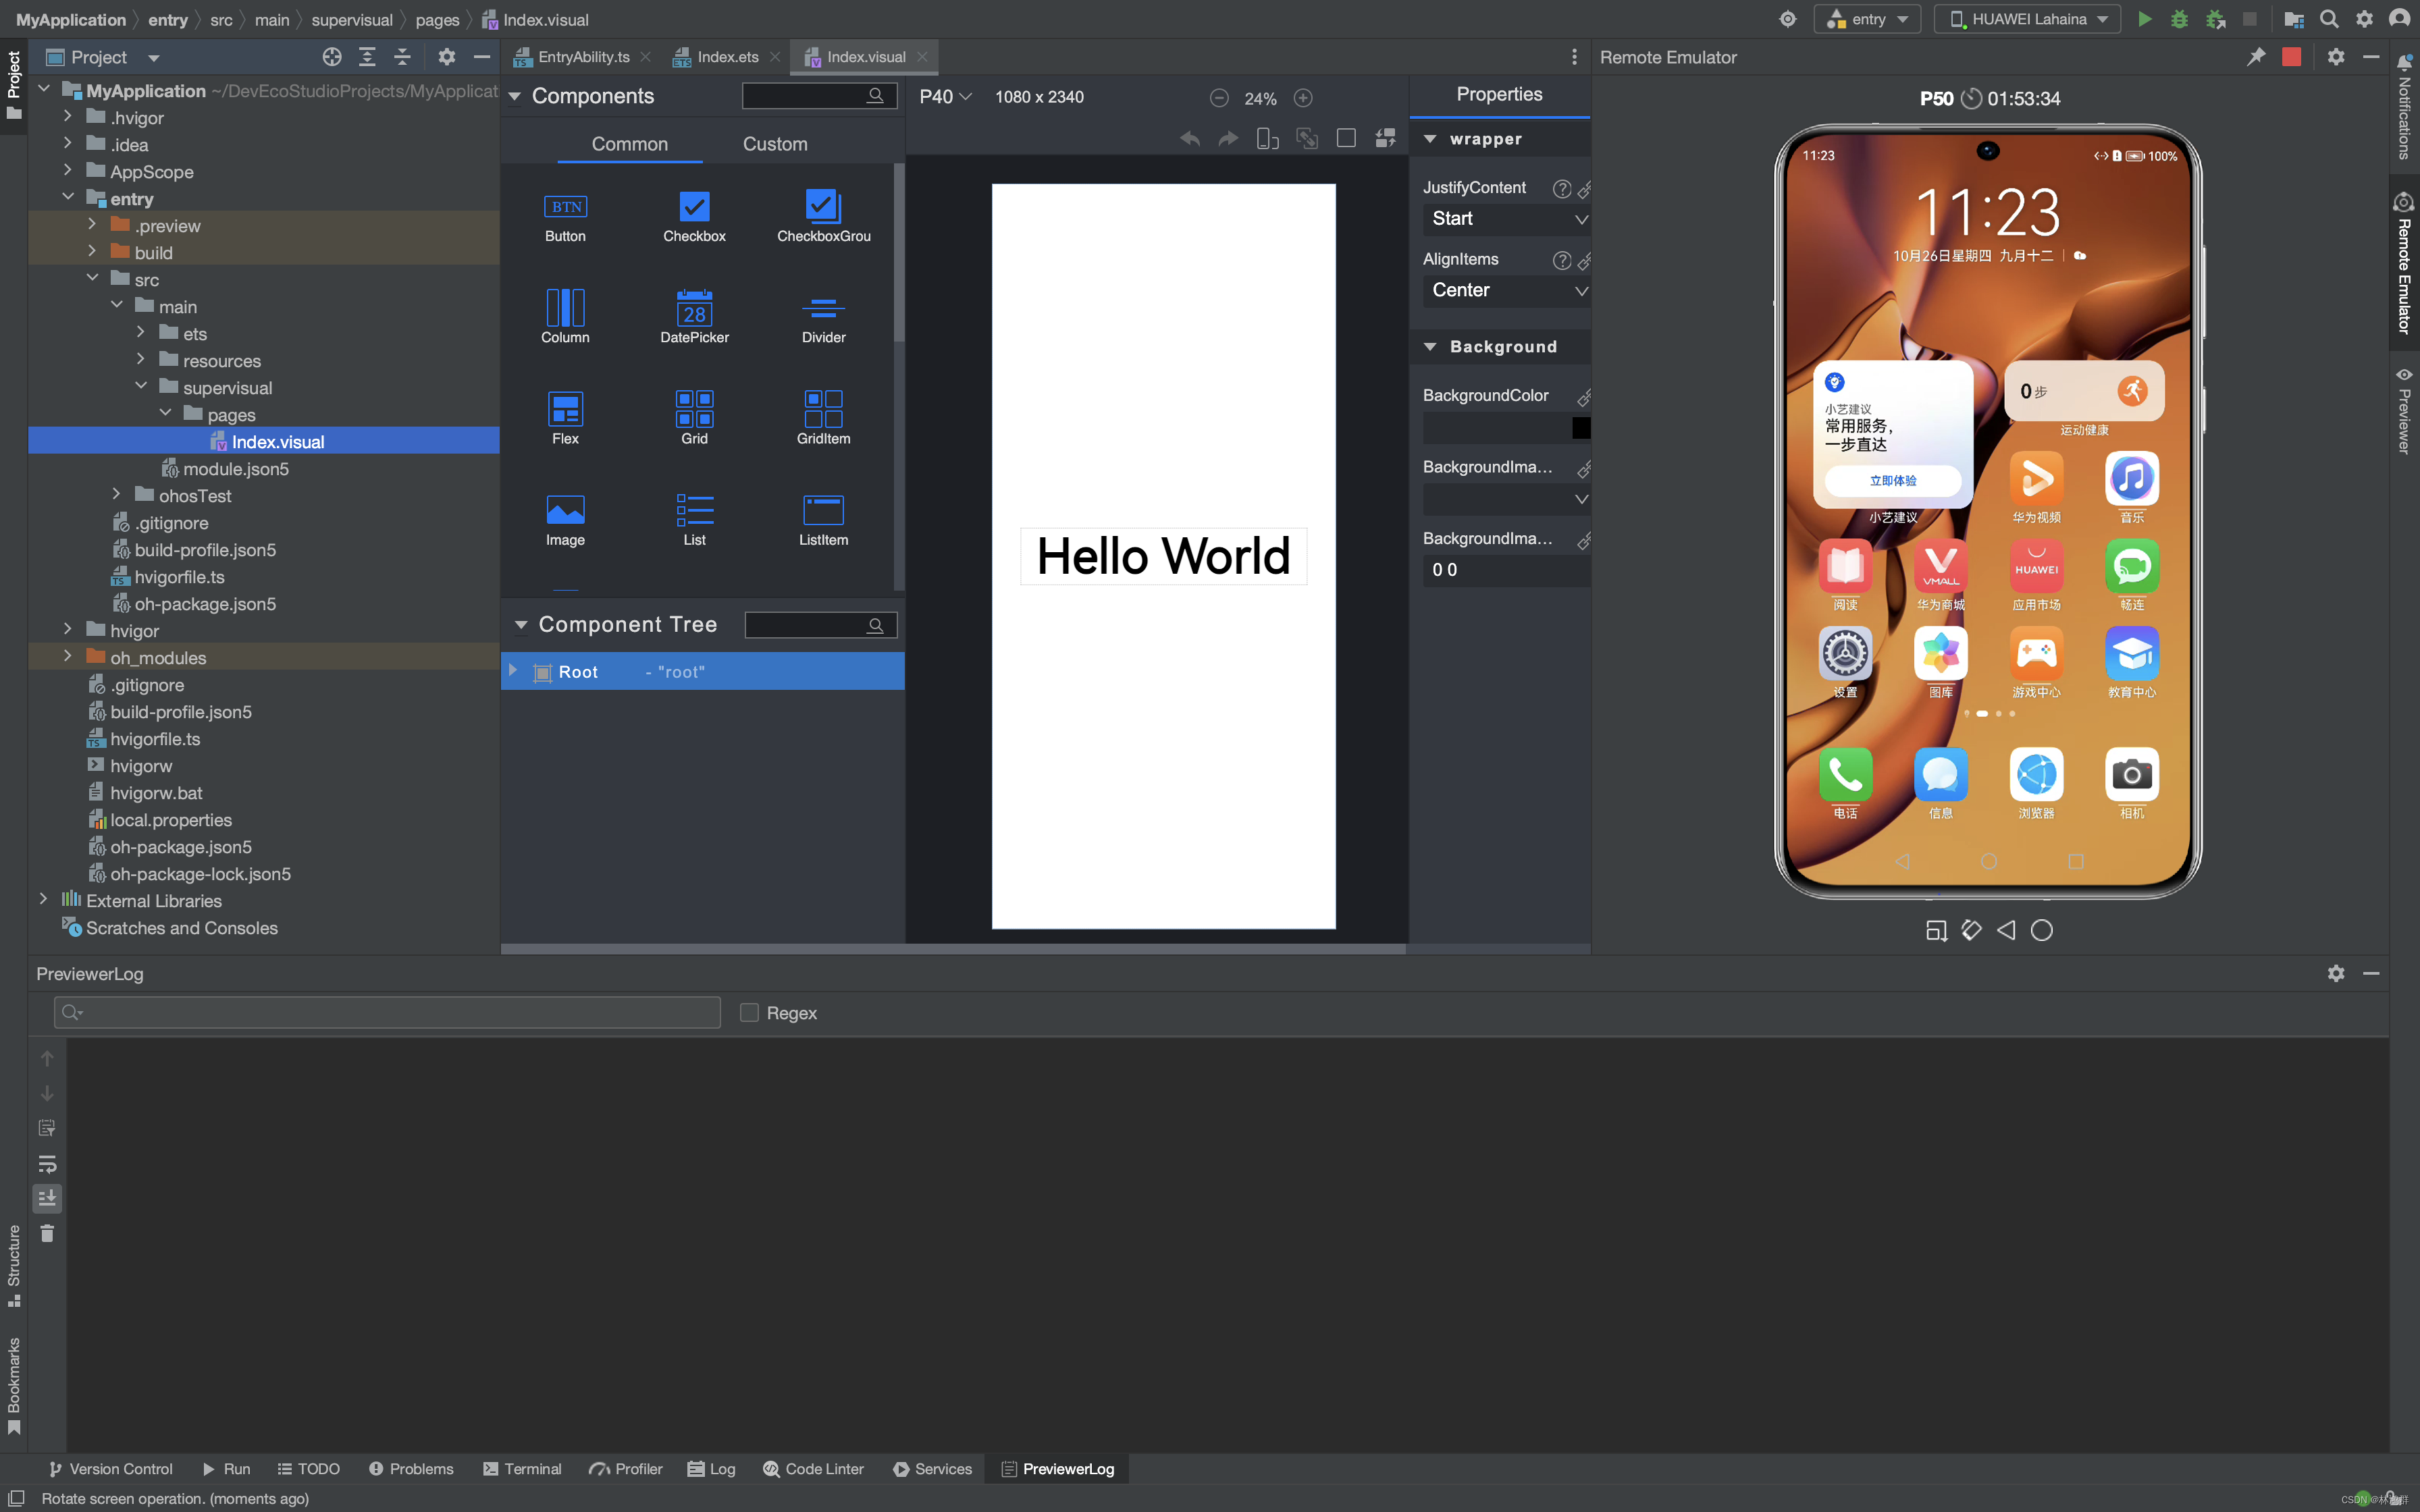Click the BackgroundColor black swatch
The image size is (2420, 1512).
[1580, 428]
